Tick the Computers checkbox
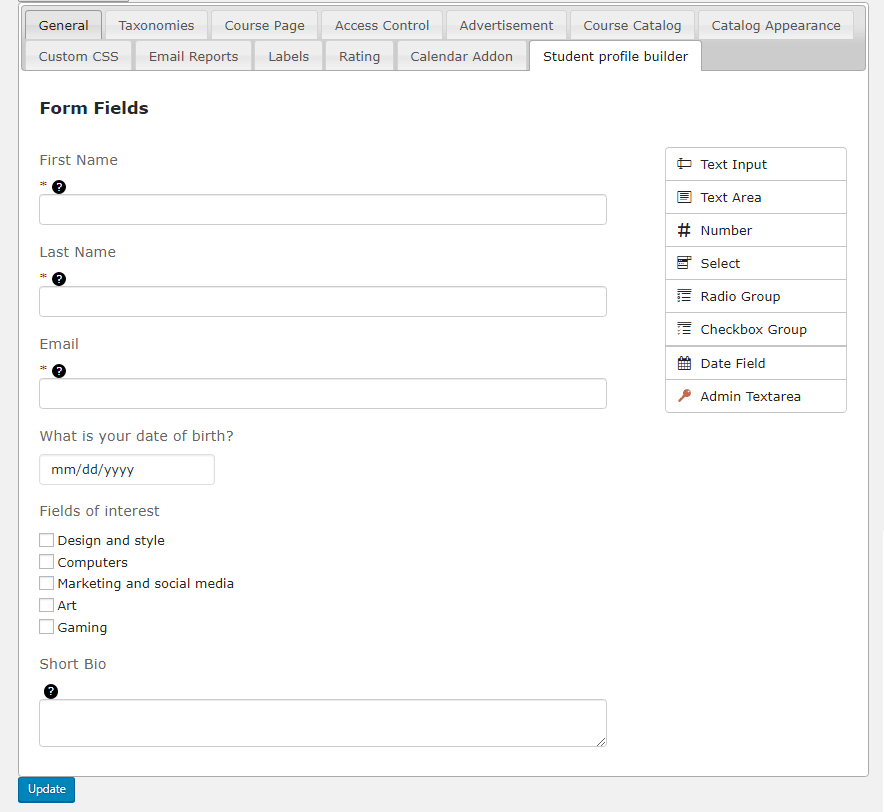The width and height of the screenshot is (884, 812). tap(47, 562)
